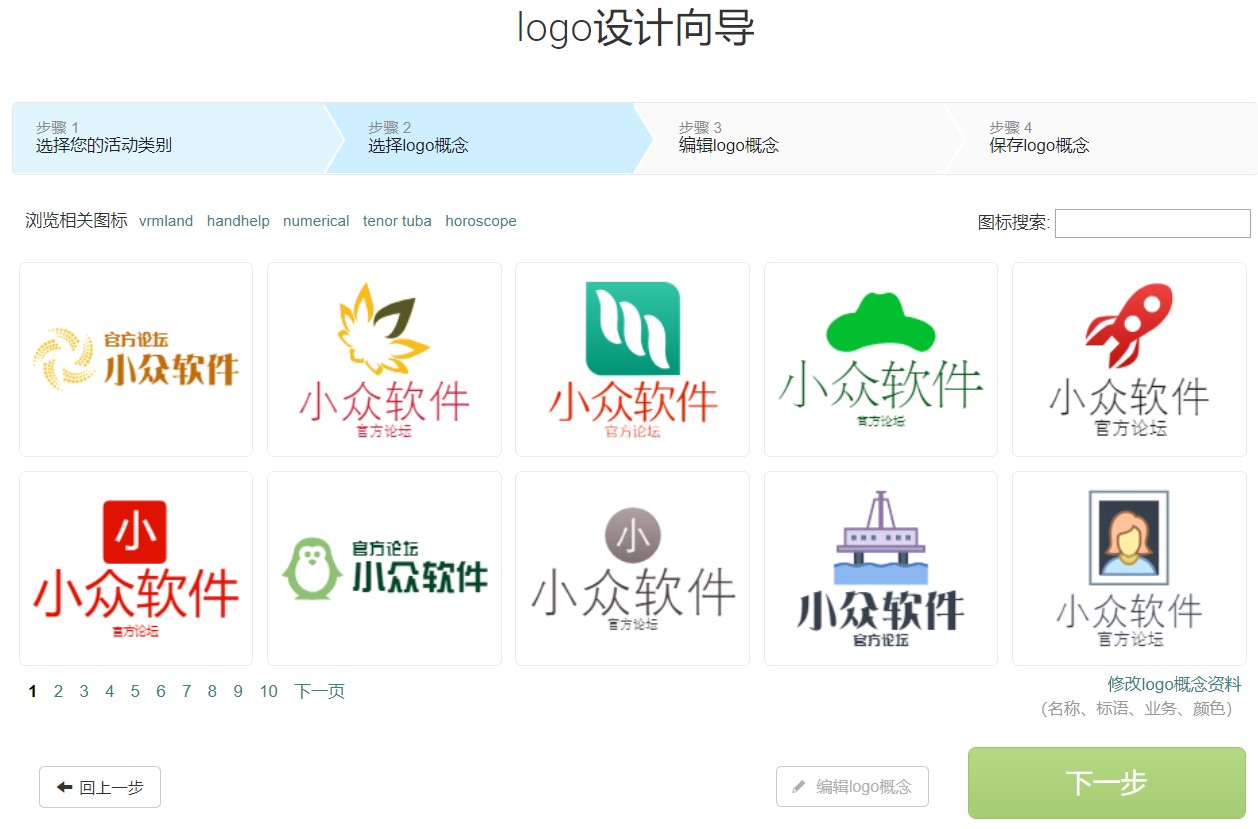1258x829 pixels.
Task: Go to step 1 选择您的活动类别
Action: [x=167, y=138]
